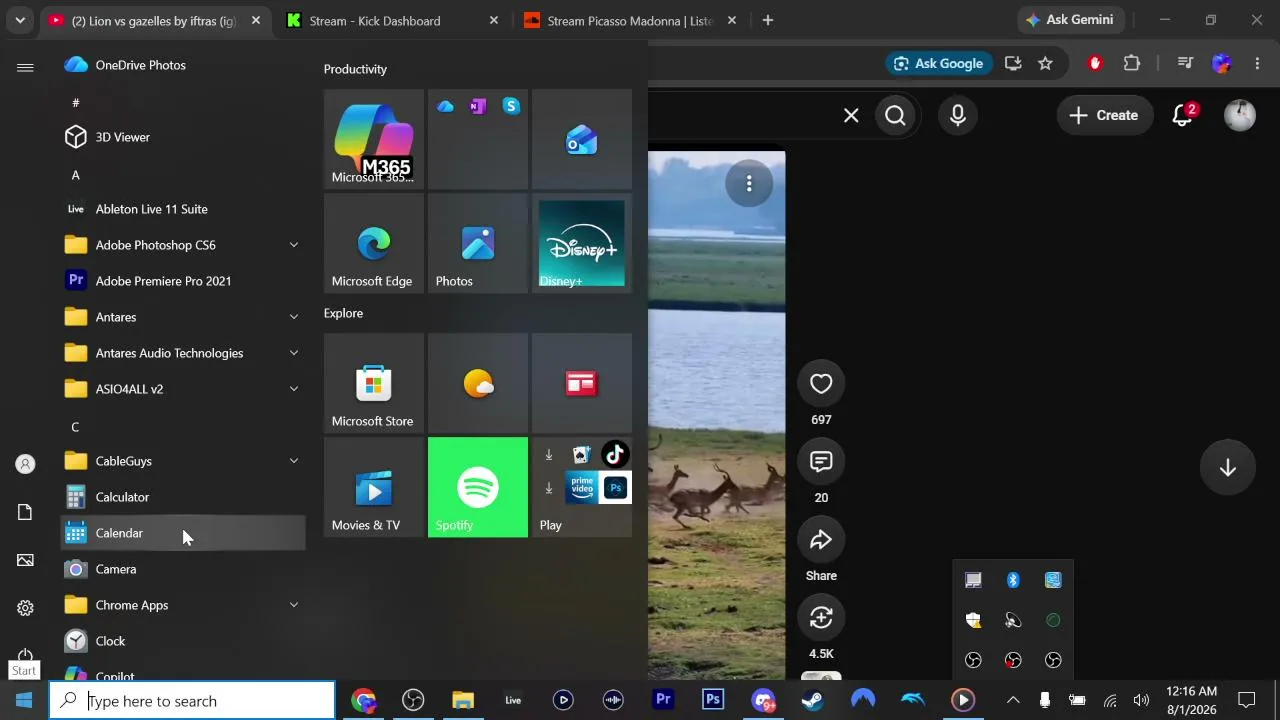Launch the Outlook tile
Viewport: 1280px width, 720px height.
coord(582,139)
